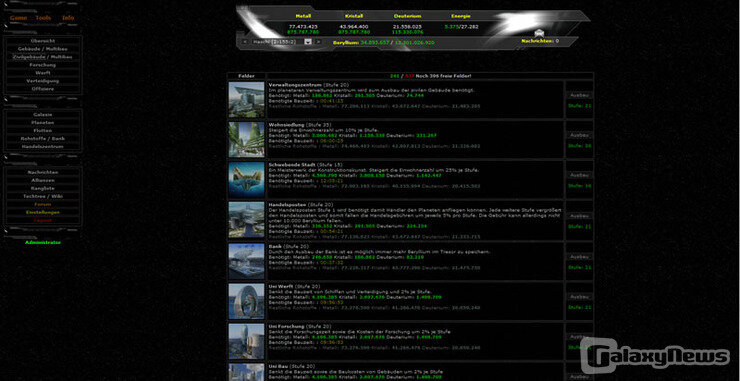Open the Allianzen page

click(42, 180)
